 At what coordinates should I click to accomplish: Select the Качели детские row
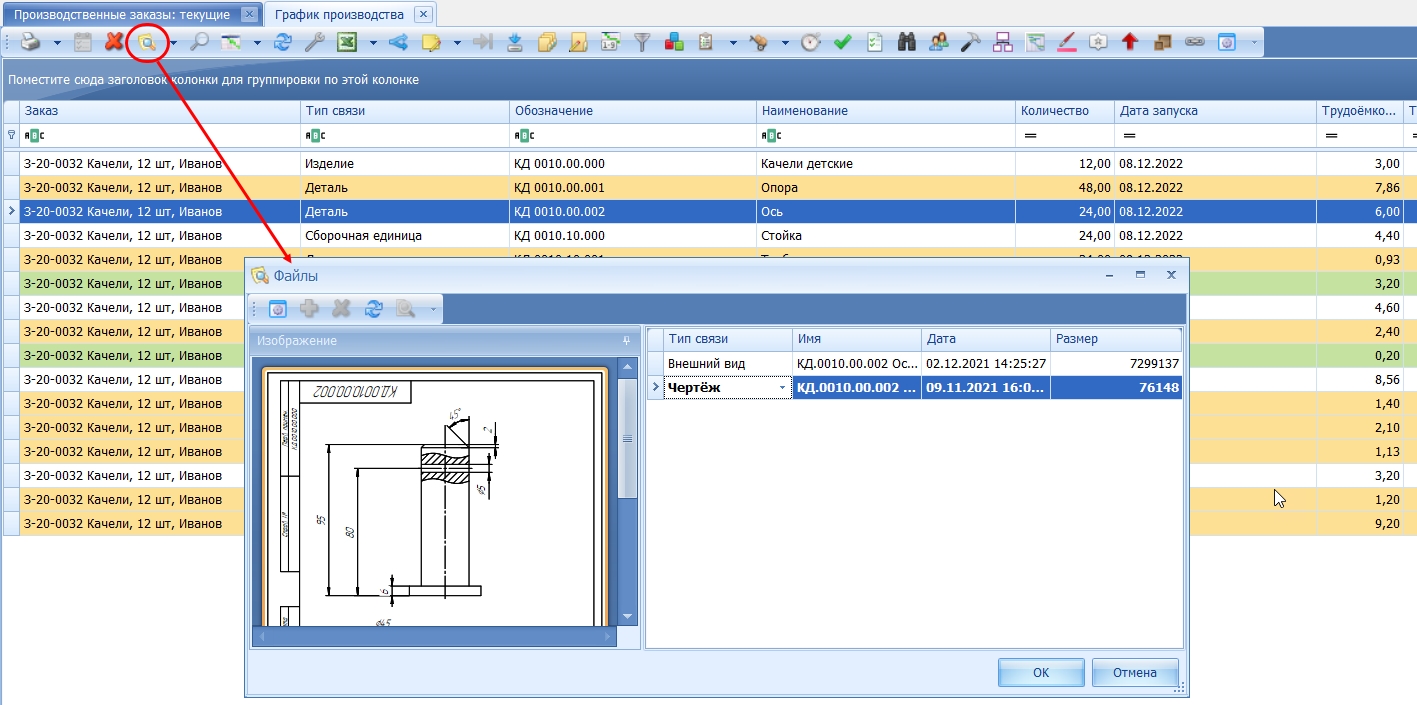[710, 163]
